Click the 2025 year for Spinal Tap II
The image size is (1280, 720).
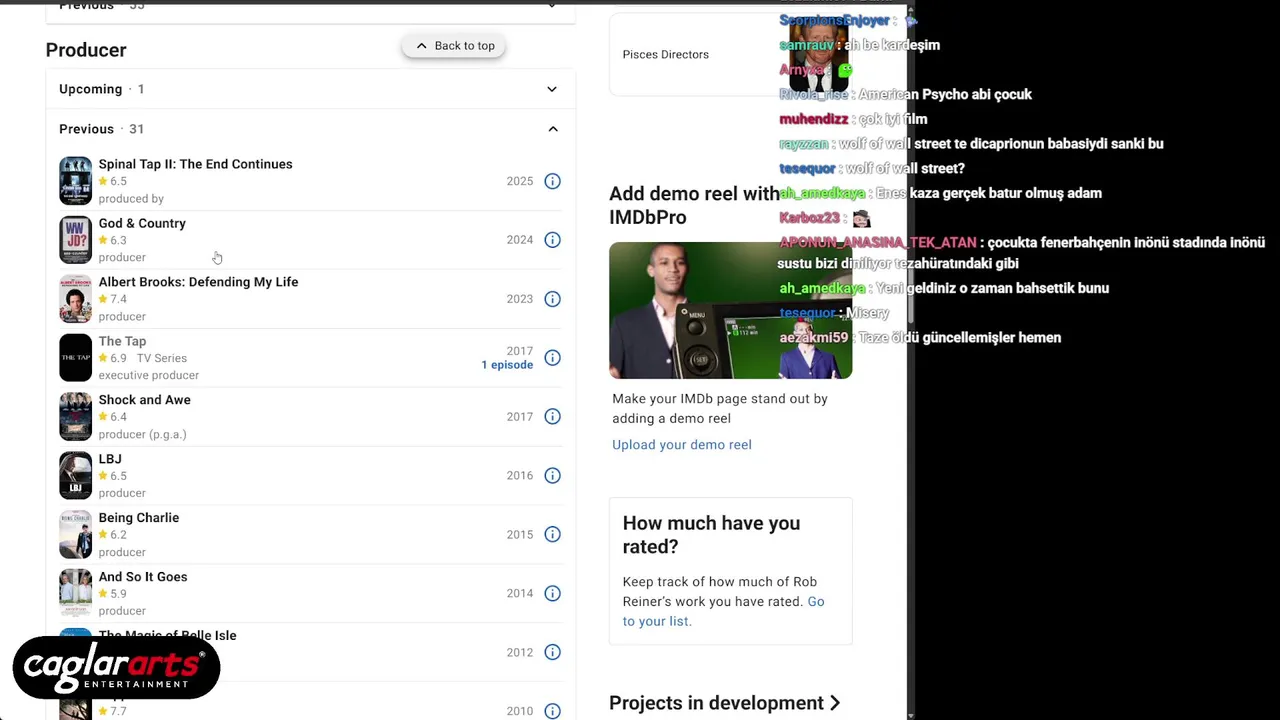tap(520, 181)
